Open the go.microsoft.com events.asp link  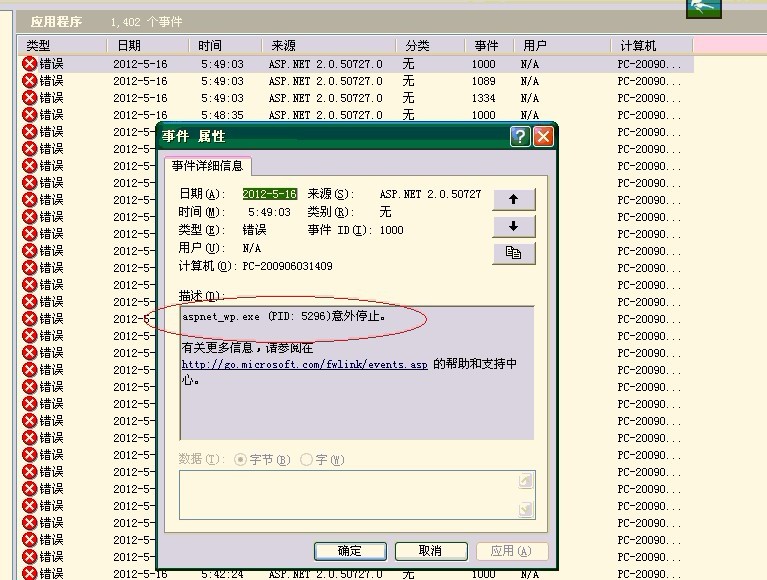304,365
